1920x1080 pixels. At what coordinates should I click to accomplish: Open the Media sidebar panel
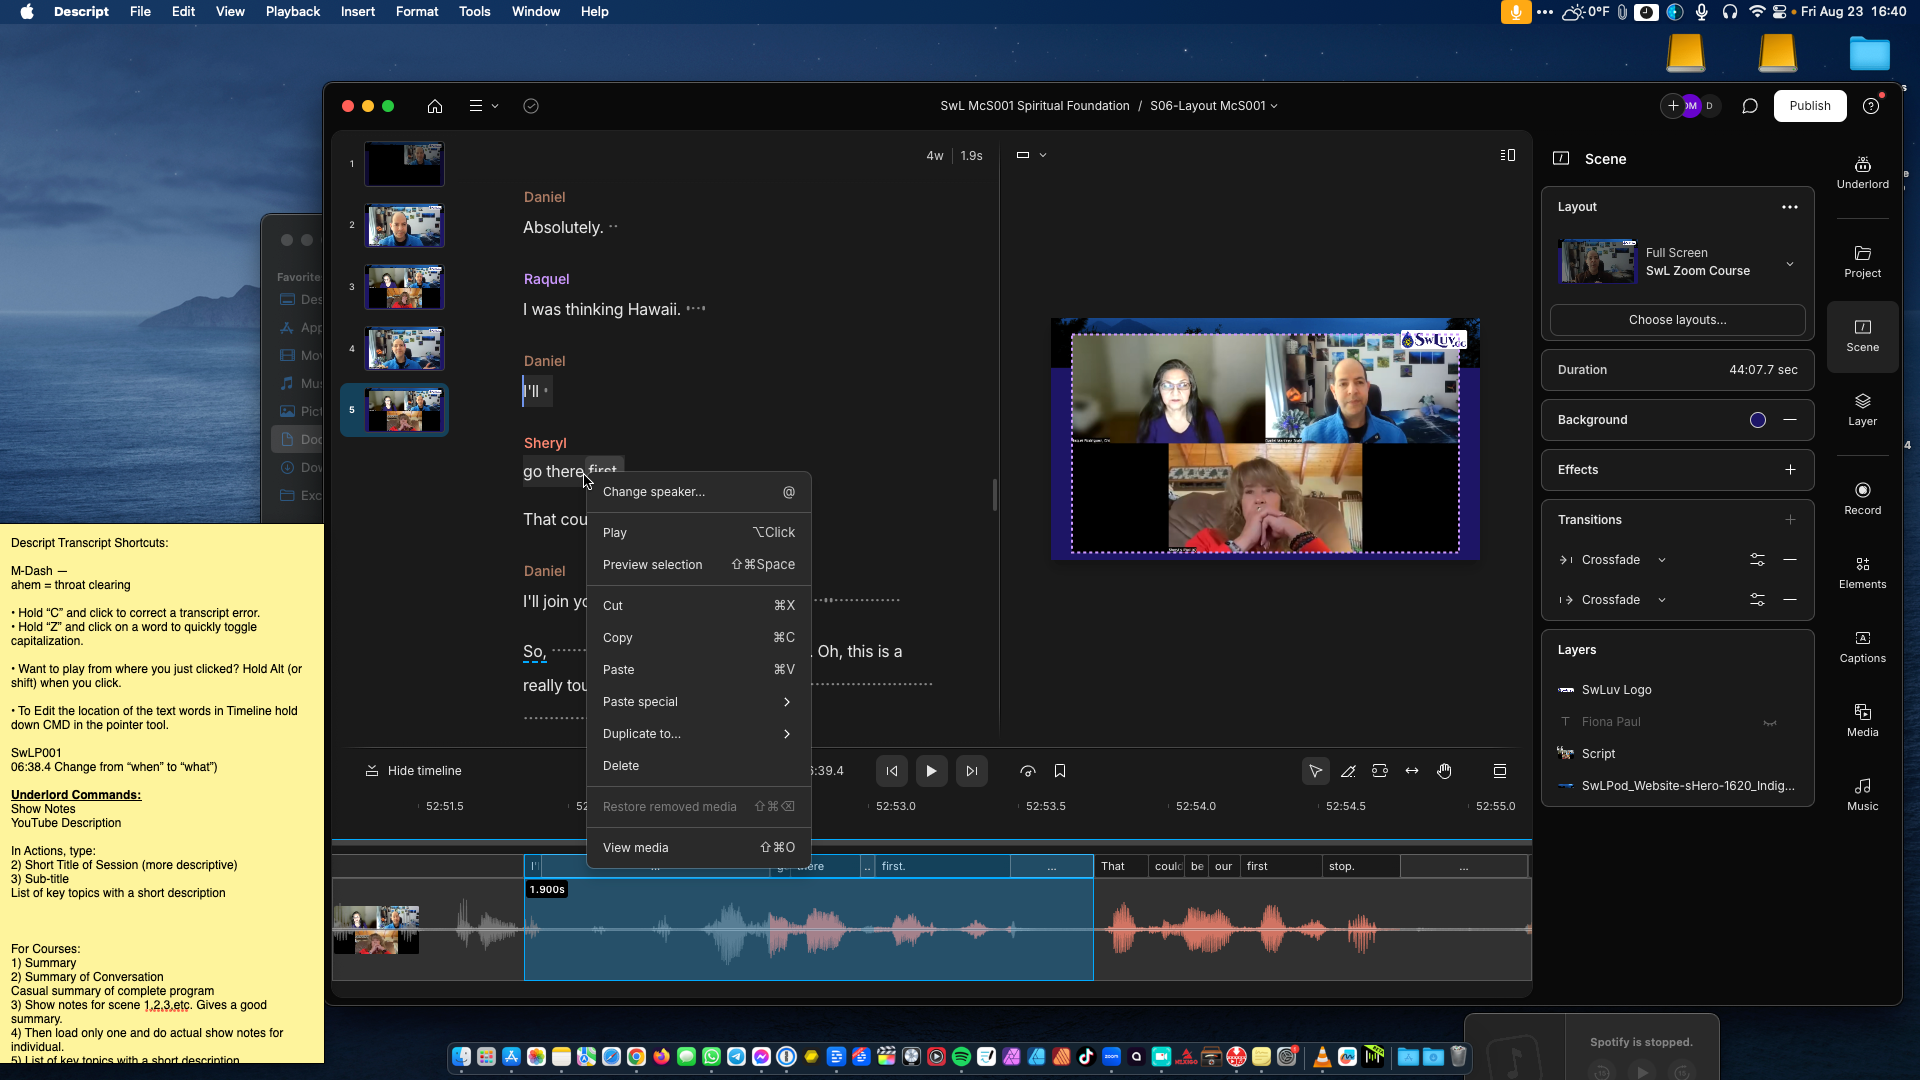point(1862,721)
